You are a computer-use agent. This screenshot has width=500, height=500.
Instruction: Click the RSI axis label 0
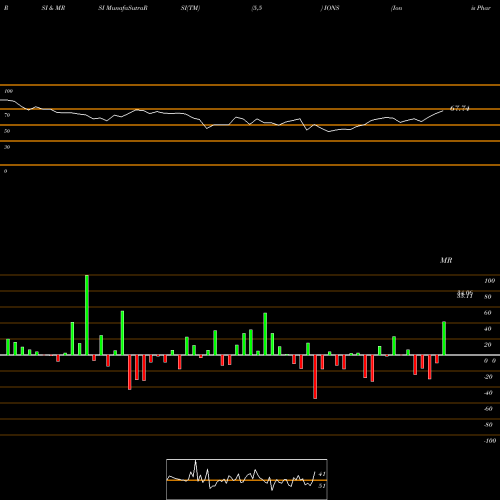5,171
